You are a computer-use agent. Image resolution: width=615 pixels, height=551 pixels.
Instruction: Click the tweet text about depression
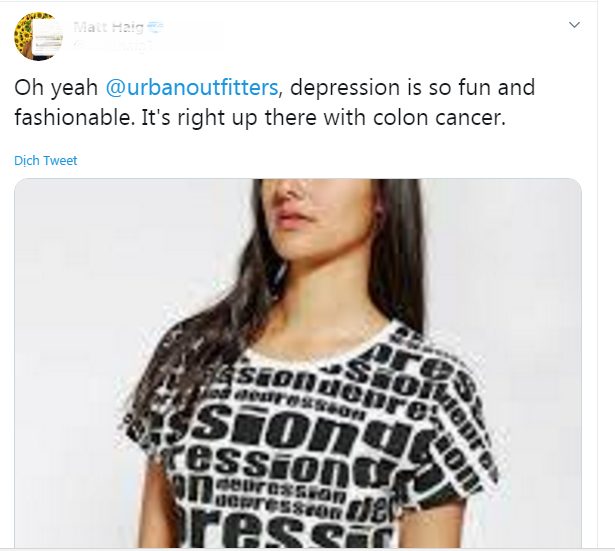coord(275,102)
